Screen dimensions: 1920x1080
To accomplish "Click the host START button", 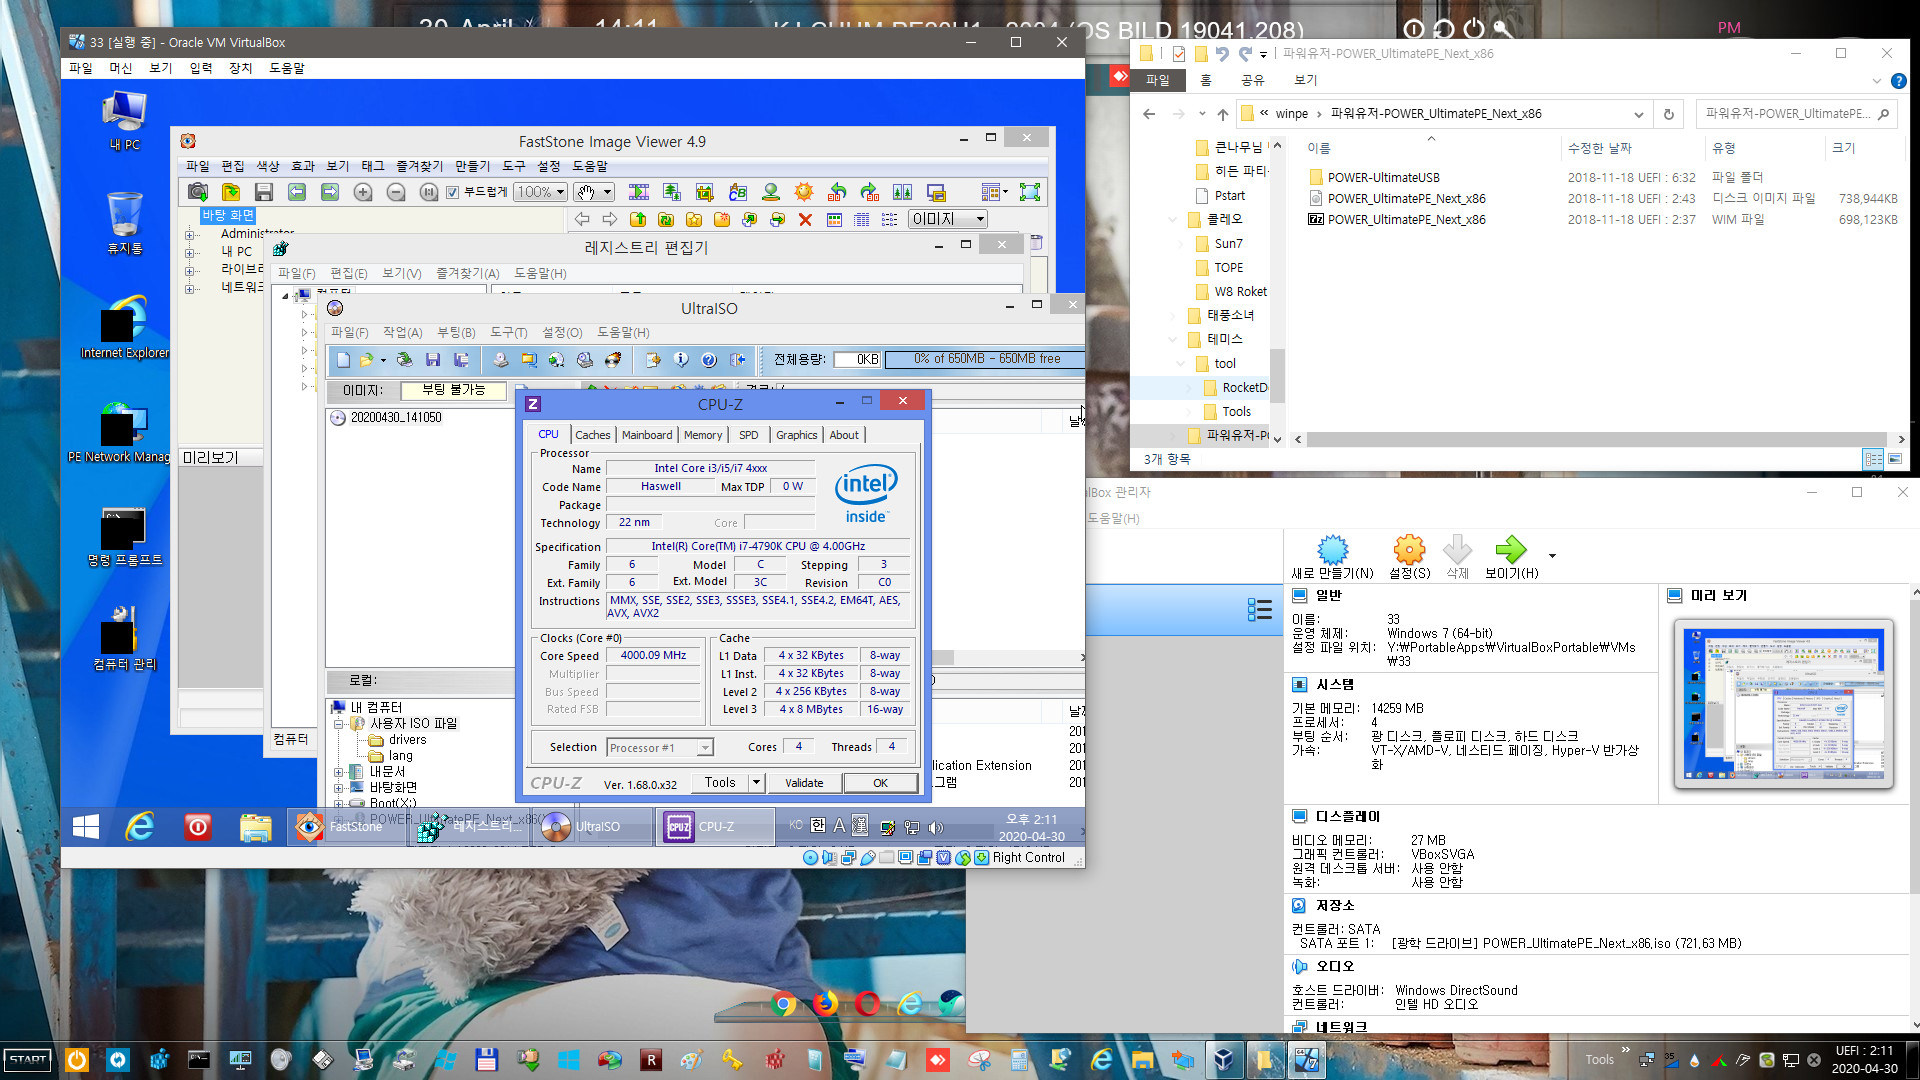I will 28,1060.
